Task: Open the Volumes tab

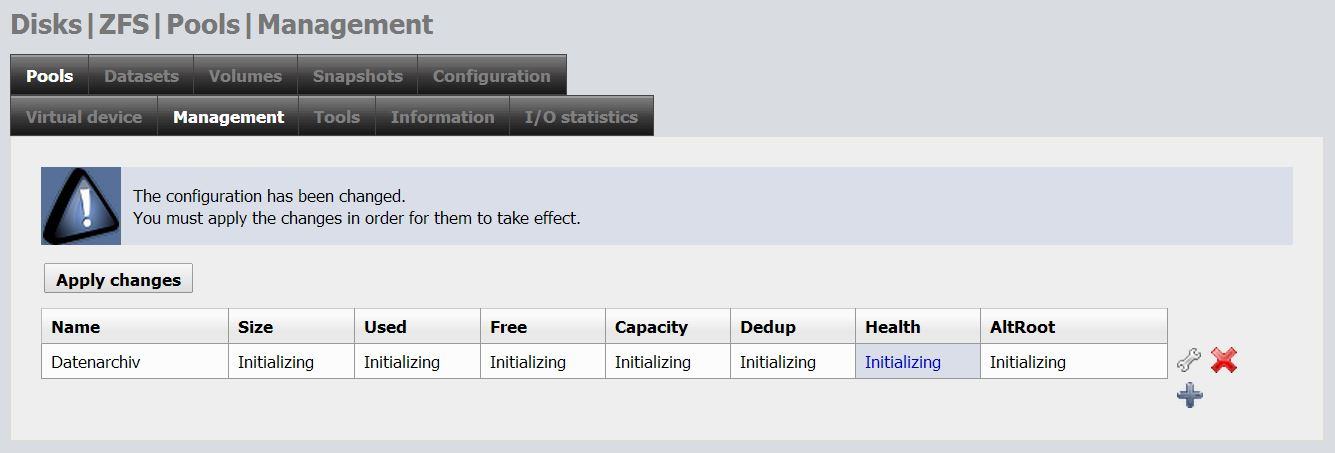Action: point(245,76)
